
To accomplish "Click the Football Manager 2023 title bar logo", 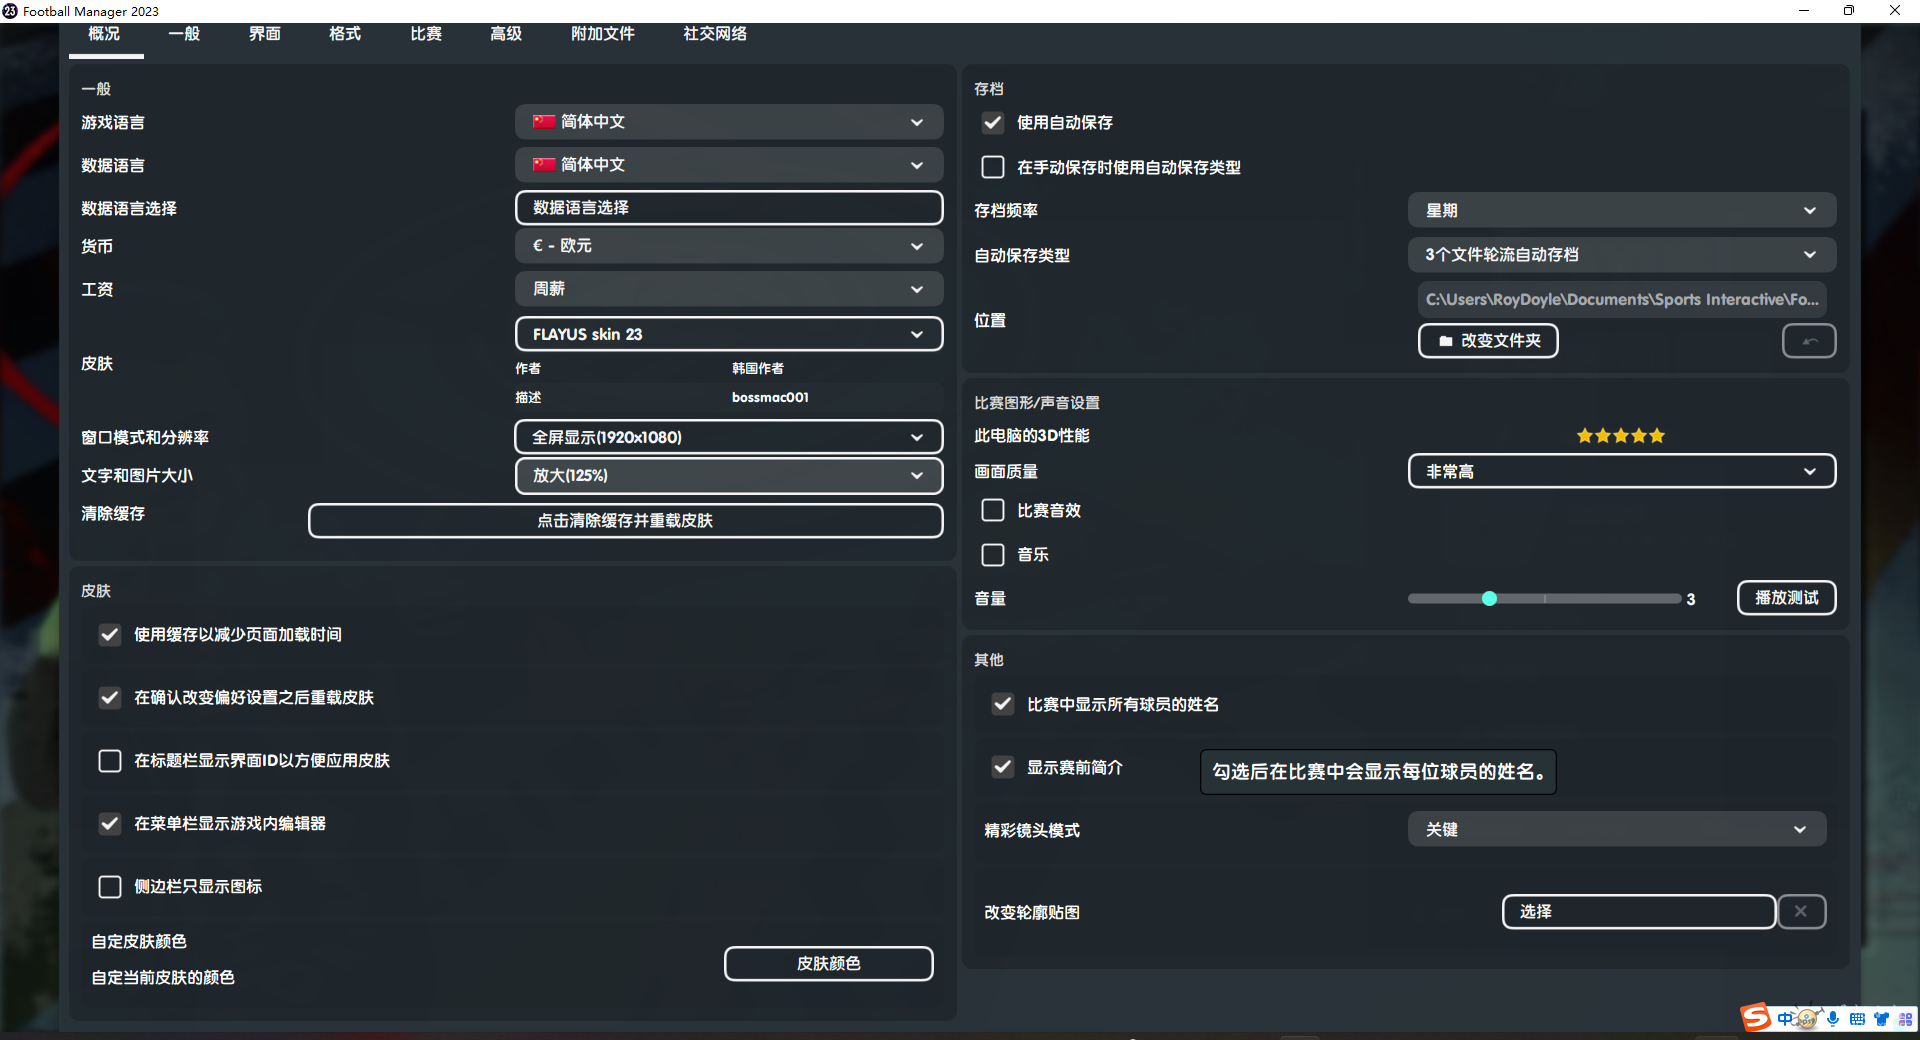I will coord(10,11).
